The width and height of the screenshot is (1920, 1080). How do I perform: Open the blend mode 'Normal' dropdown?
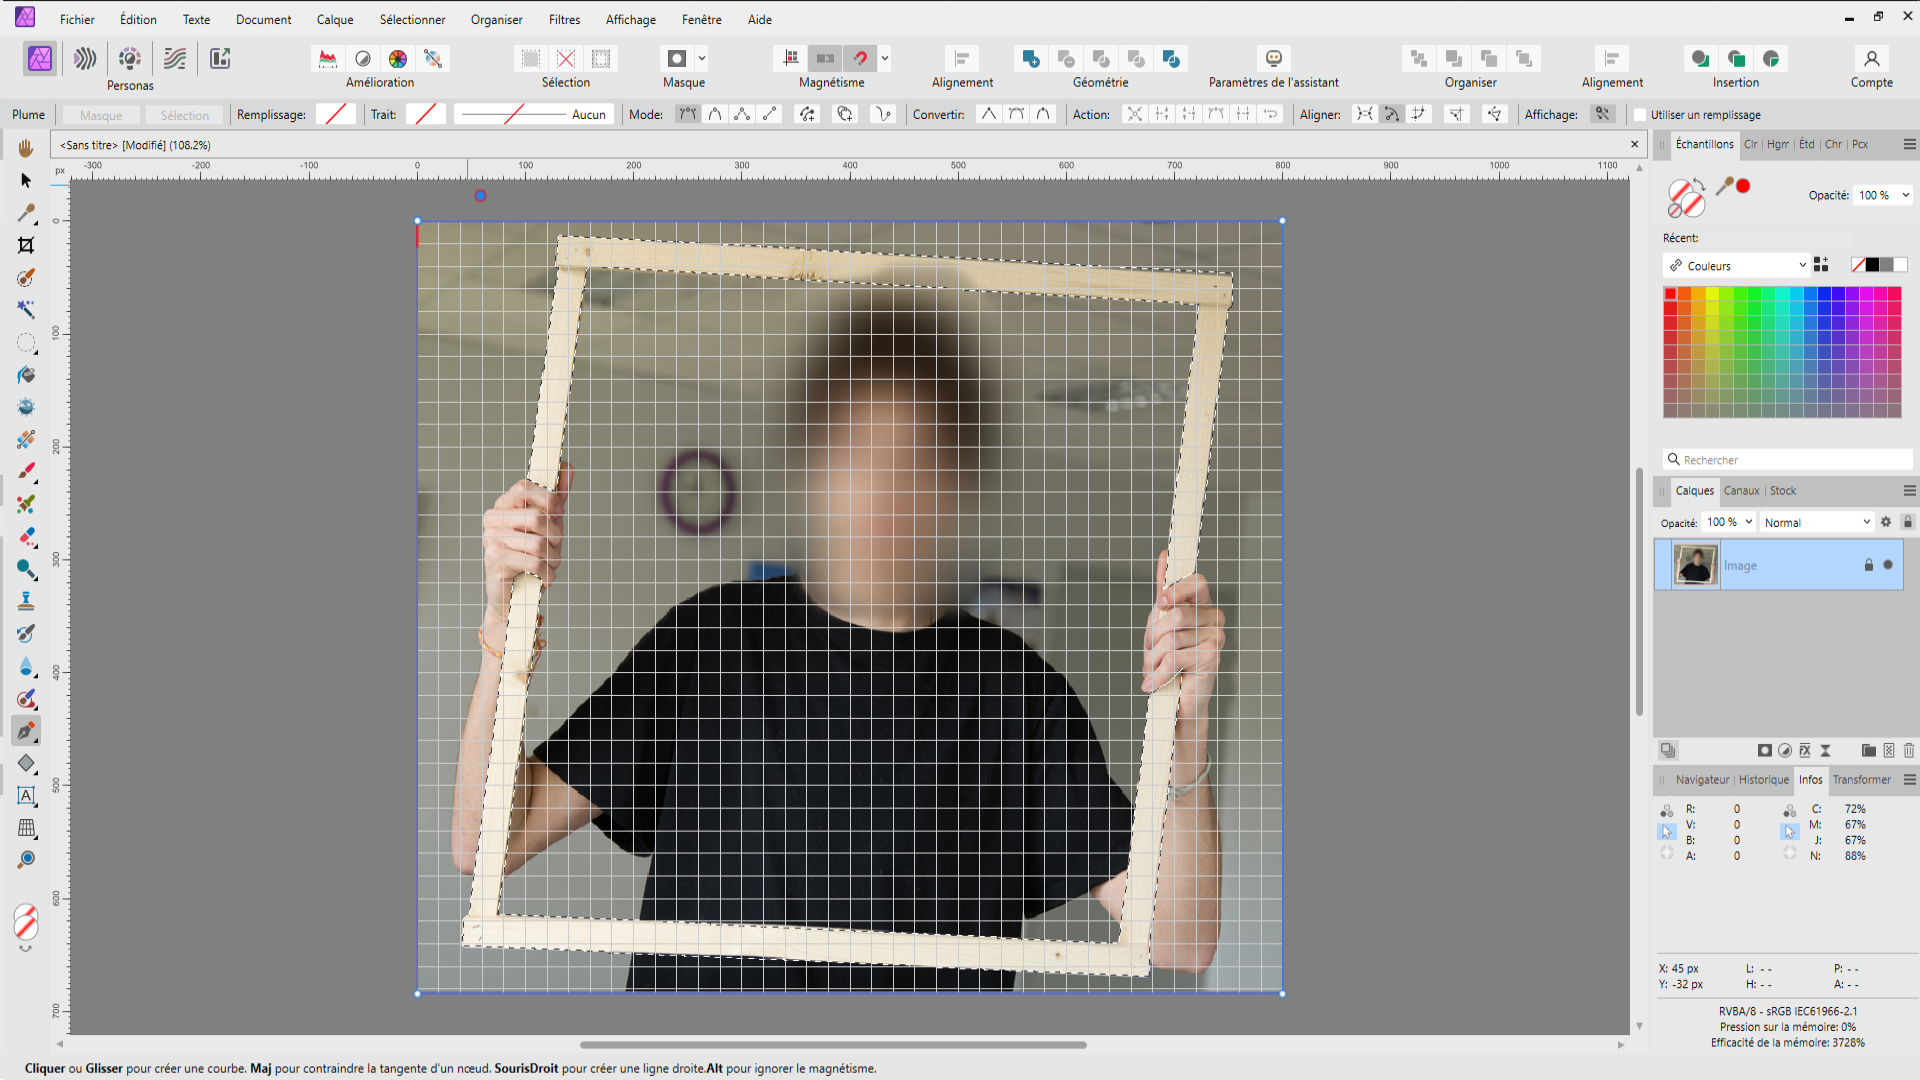(x=1817, y=522)
